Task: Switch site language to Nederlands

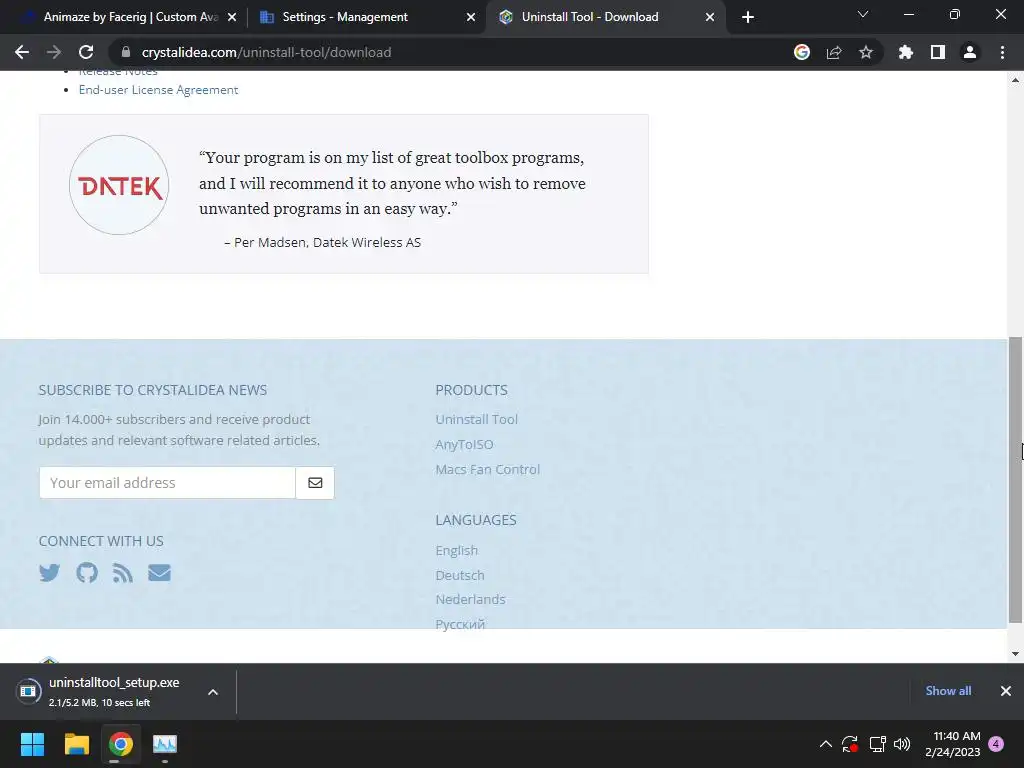Action: (x=470, y=599)
